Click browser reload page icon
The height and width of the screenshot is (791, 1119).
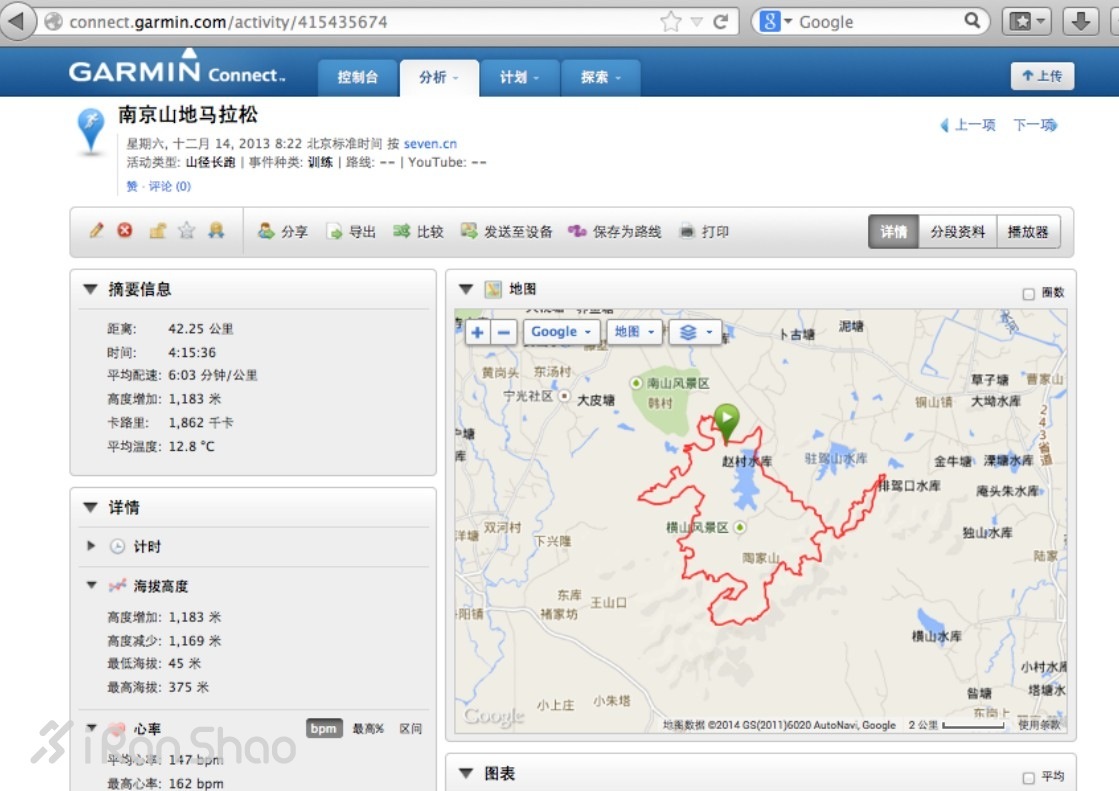point(720,22)
